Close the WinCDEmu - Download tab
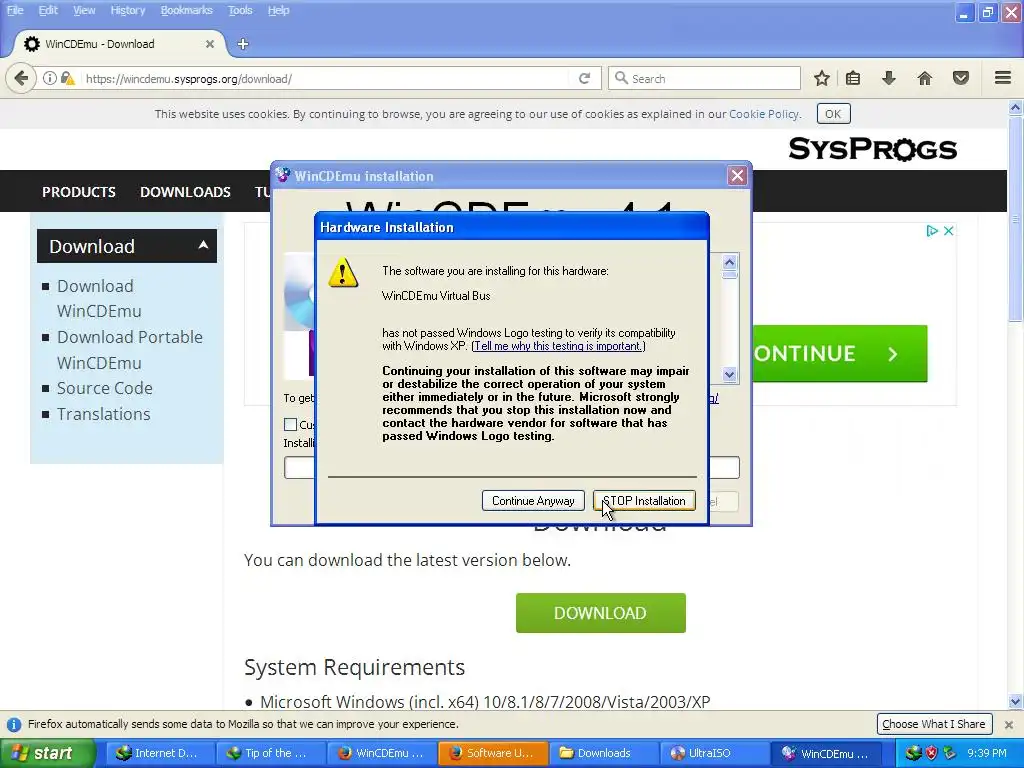Screen dimensions: 1024x768 click(210, 44)
